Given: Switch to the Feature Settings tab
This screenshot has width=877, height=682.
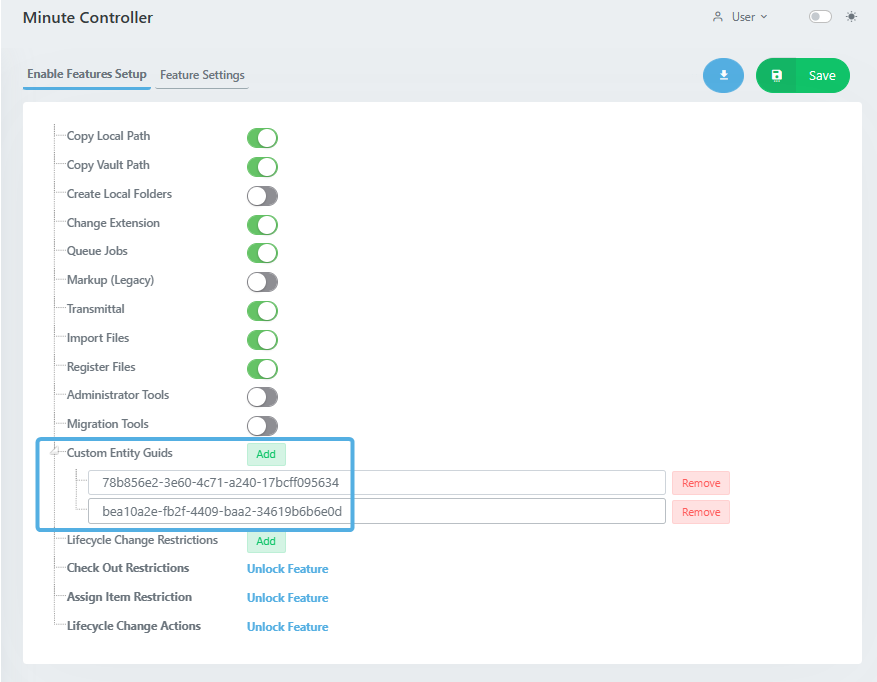Looking at the screenshot, I should tap(201, 75).
